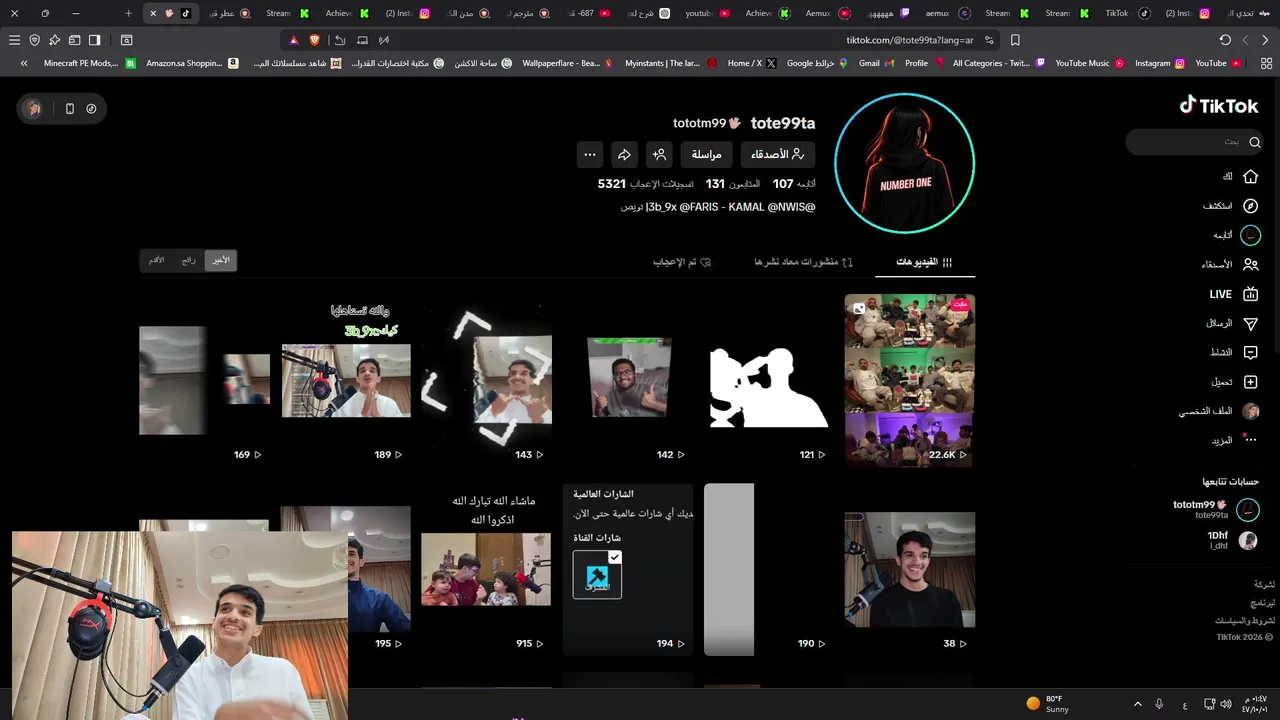This screenshot has width=1280, height=720.
Task: Reload the page with the refresh icon
Action: pos(1225,40)
